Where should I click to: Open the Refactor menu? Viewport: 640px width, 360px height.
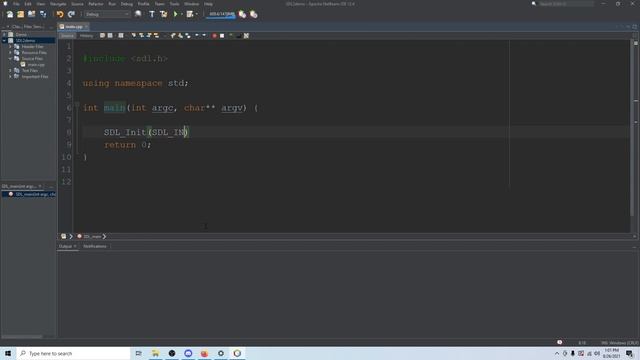[96, 4]
